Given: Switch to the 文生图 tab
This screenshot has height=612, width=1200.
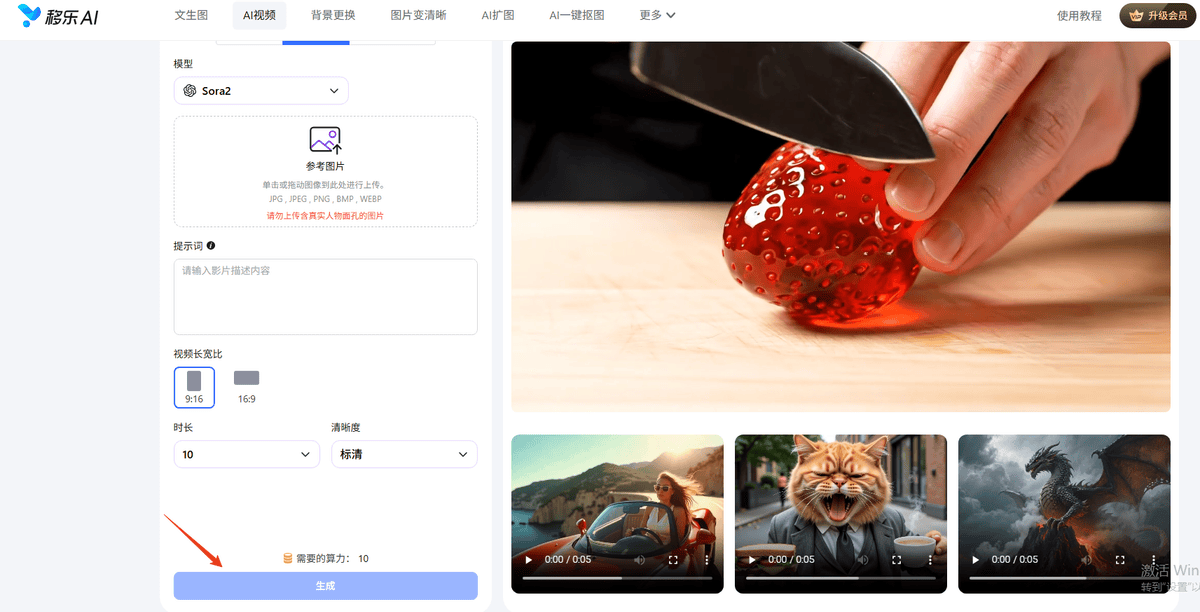Looking at the screenshot, I should click(191, 15).
